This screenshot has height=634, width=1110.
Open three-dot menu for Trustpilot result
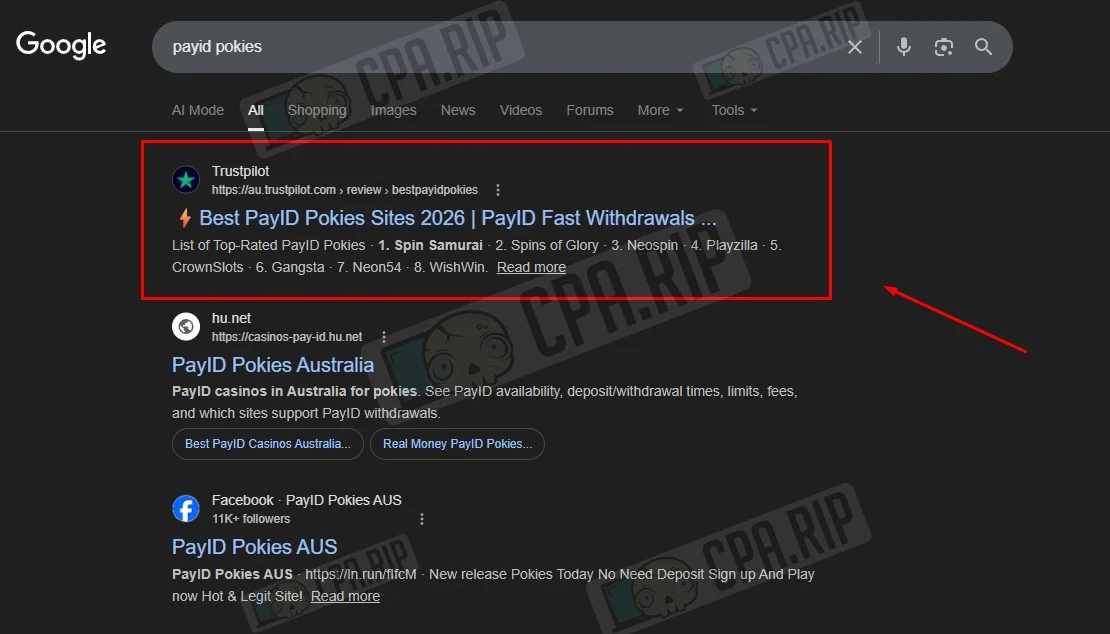[498, 190]
